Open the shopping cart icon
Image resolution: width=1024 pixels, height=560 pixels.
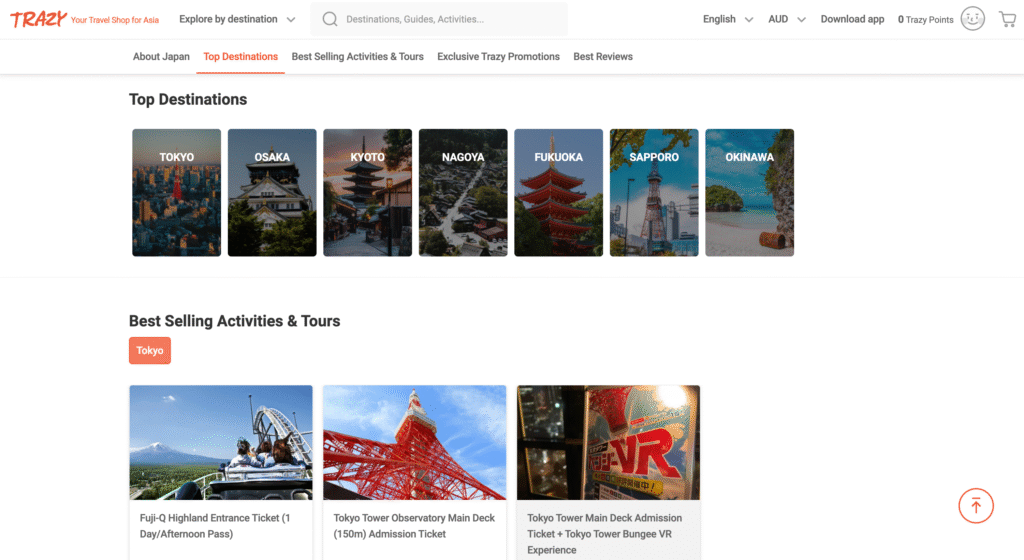click(x=1006, y=19)
